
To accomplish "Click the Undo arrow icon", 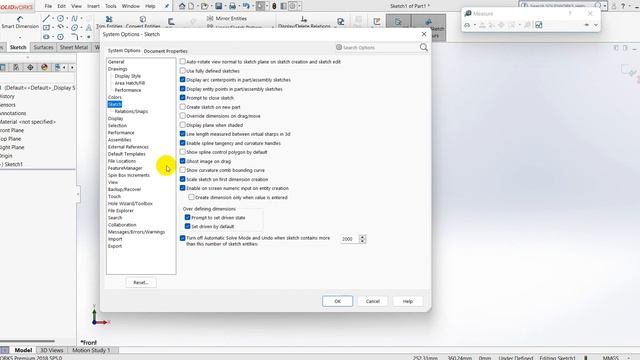I will click(246, 6).
